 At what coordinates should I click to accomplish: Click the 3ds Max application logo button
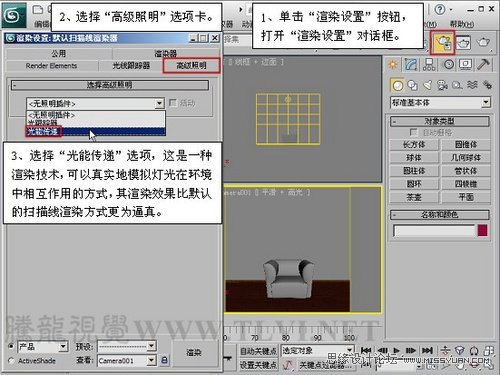click(14, 14)
